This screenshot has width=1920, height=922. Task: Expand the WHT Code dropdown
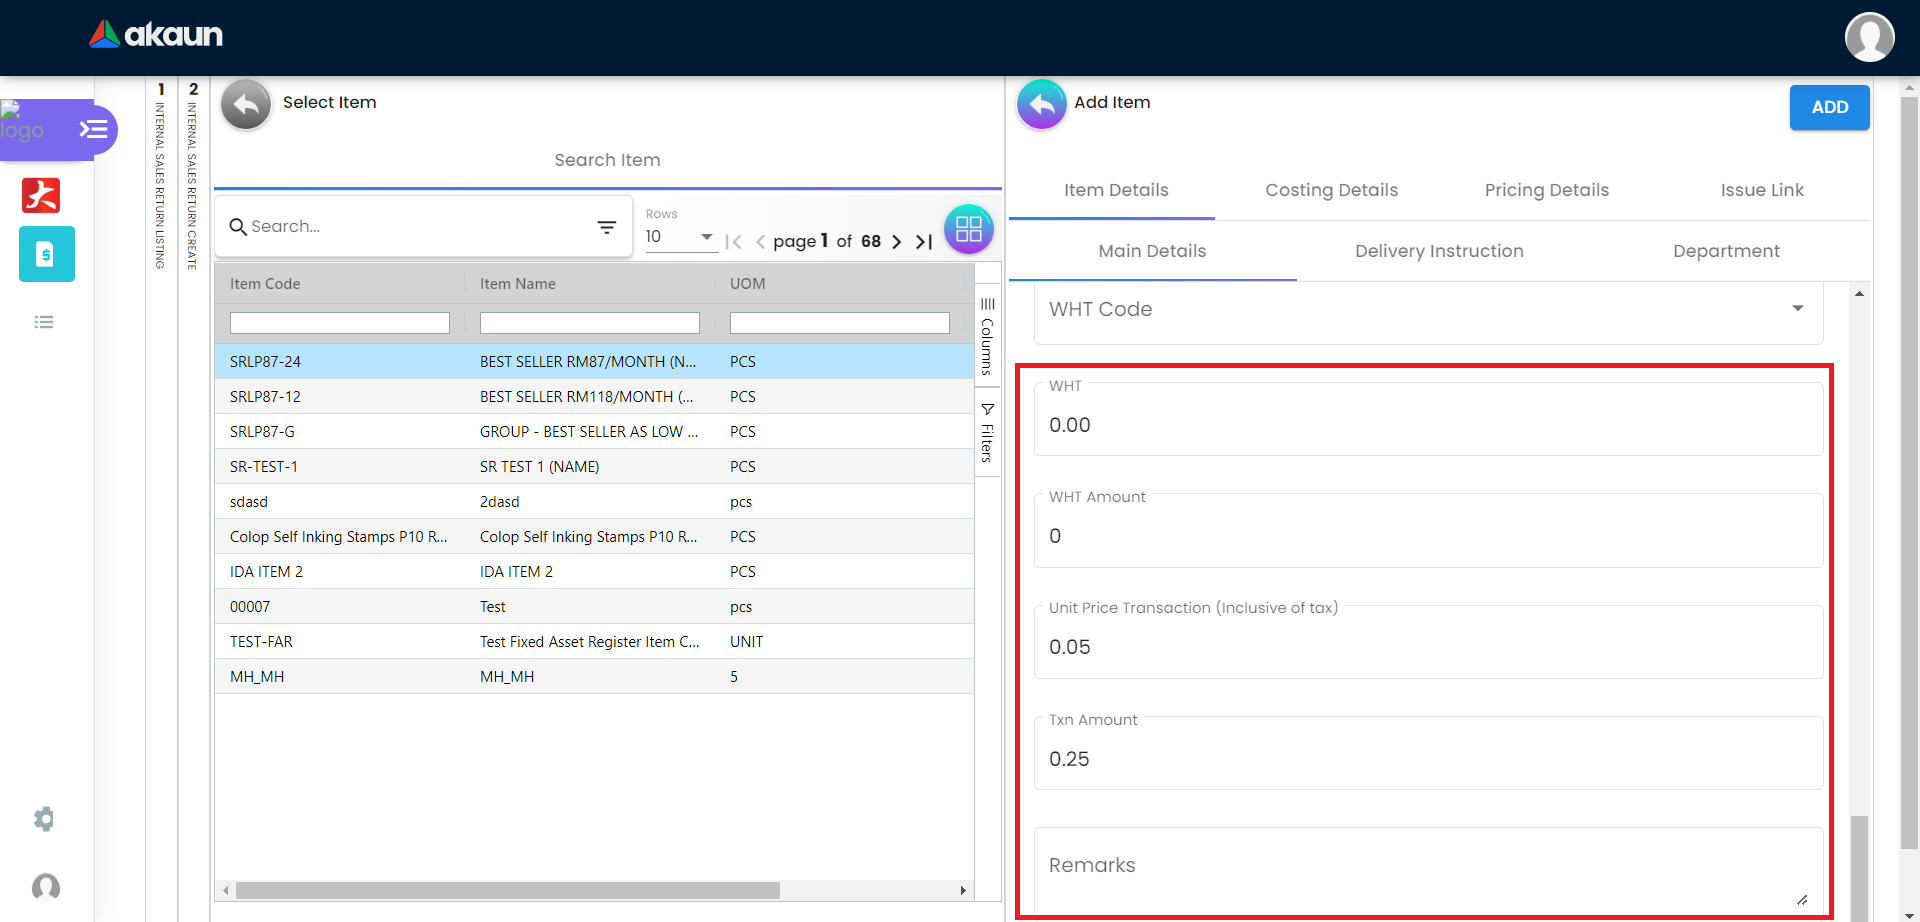tap(1797, 309)
